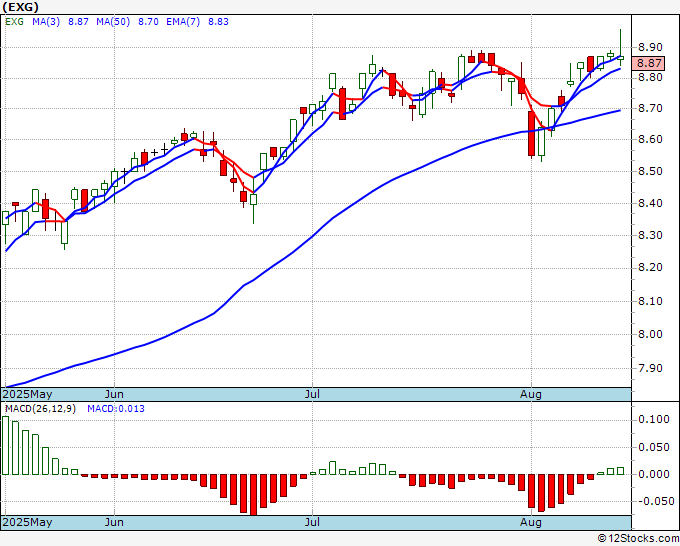
Task: Click Jul on the price chart timeline
Action: tap(312, 394)
